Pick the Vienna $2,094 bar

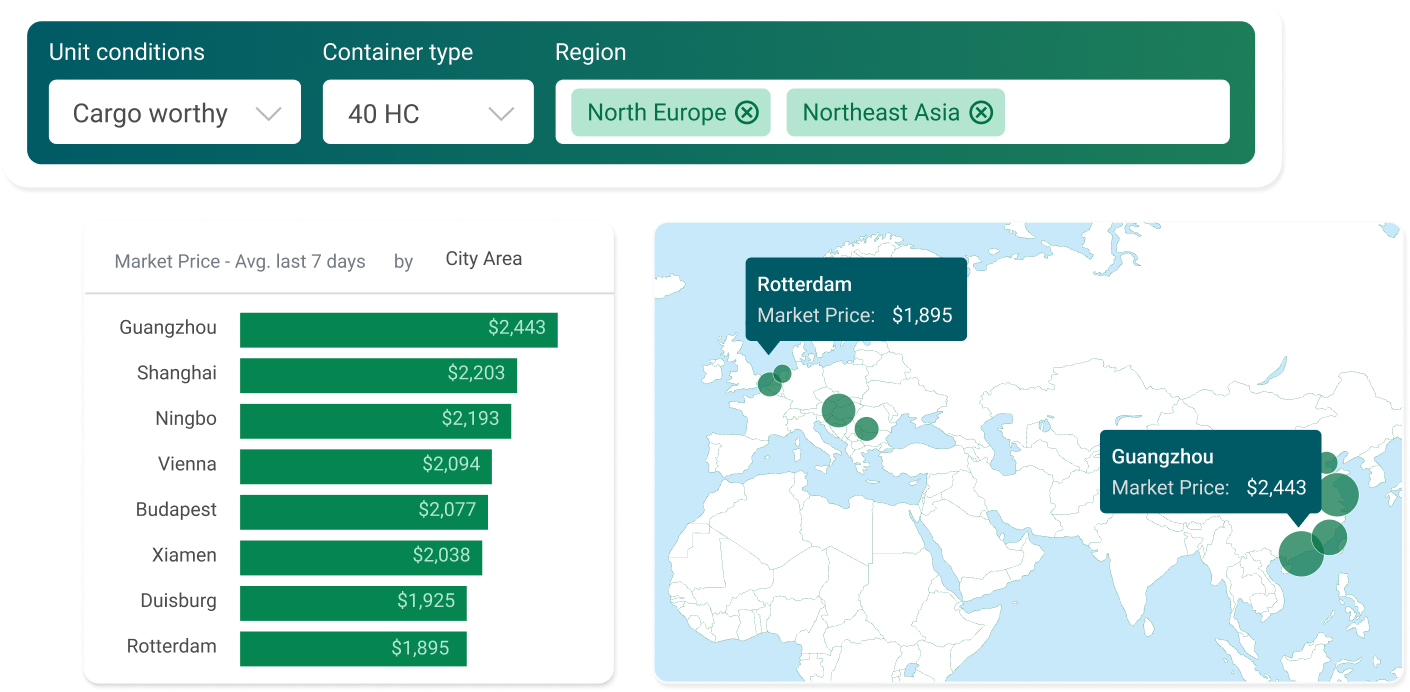[365, 465]
